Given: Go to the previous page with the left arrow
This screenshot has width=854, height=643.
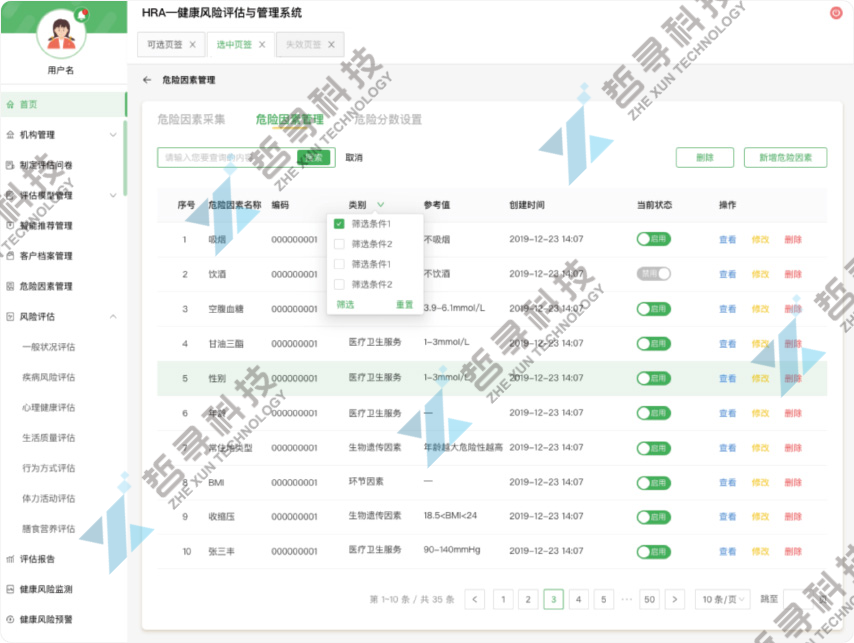Looking at the screenshot, I should 475,599.
